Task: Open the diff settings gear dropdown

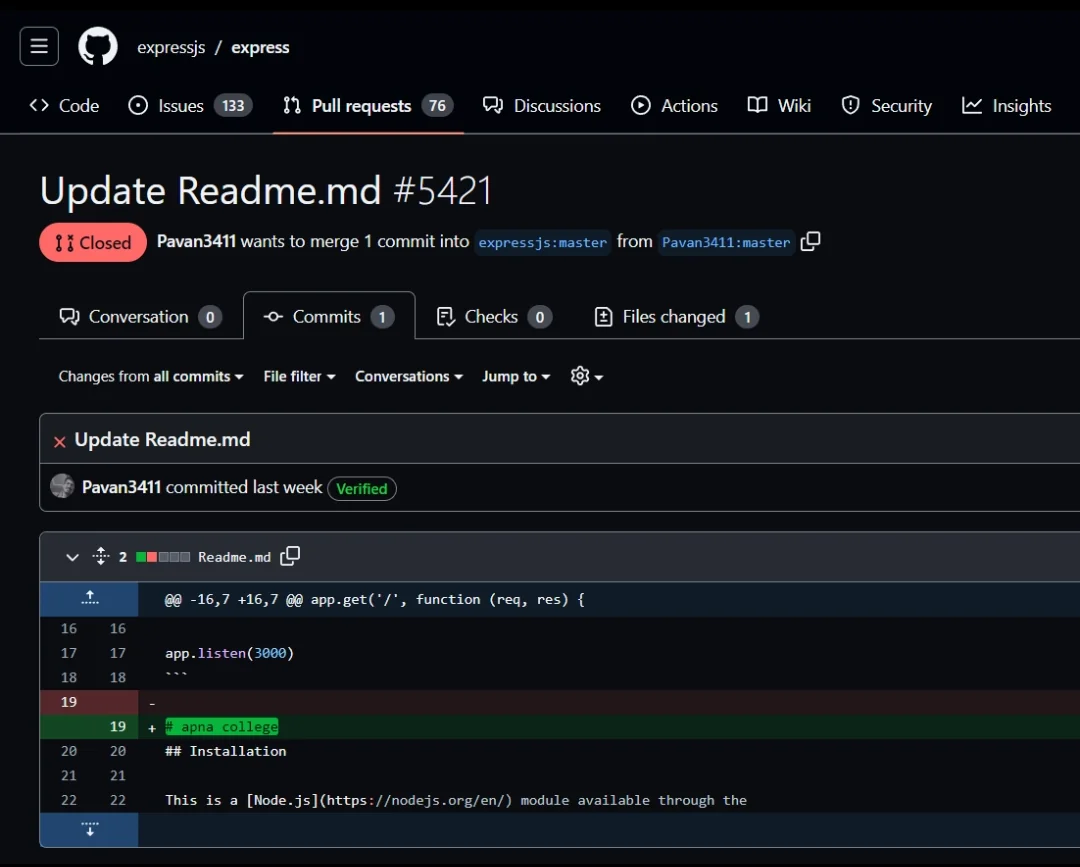Action: tap(586, 376)
